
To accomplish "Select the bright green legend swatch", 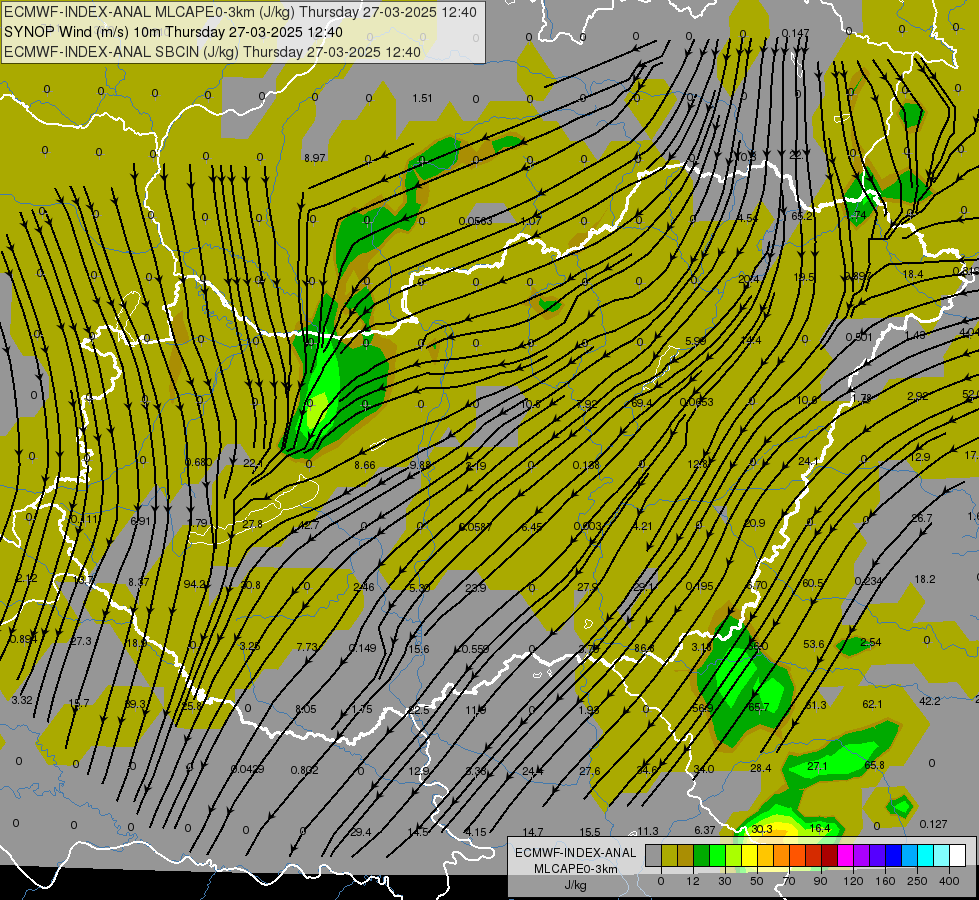I will click(717, 855).
